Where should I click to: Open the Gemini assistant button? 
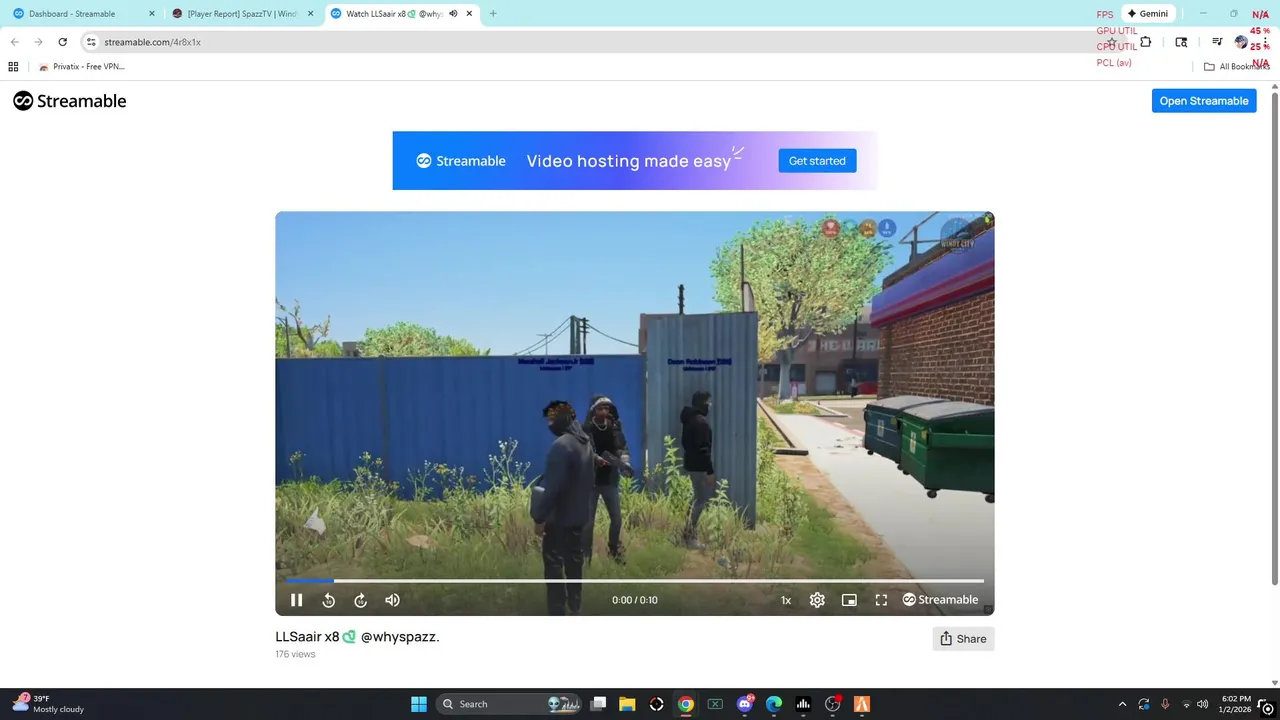click(x=1147, y=14)
